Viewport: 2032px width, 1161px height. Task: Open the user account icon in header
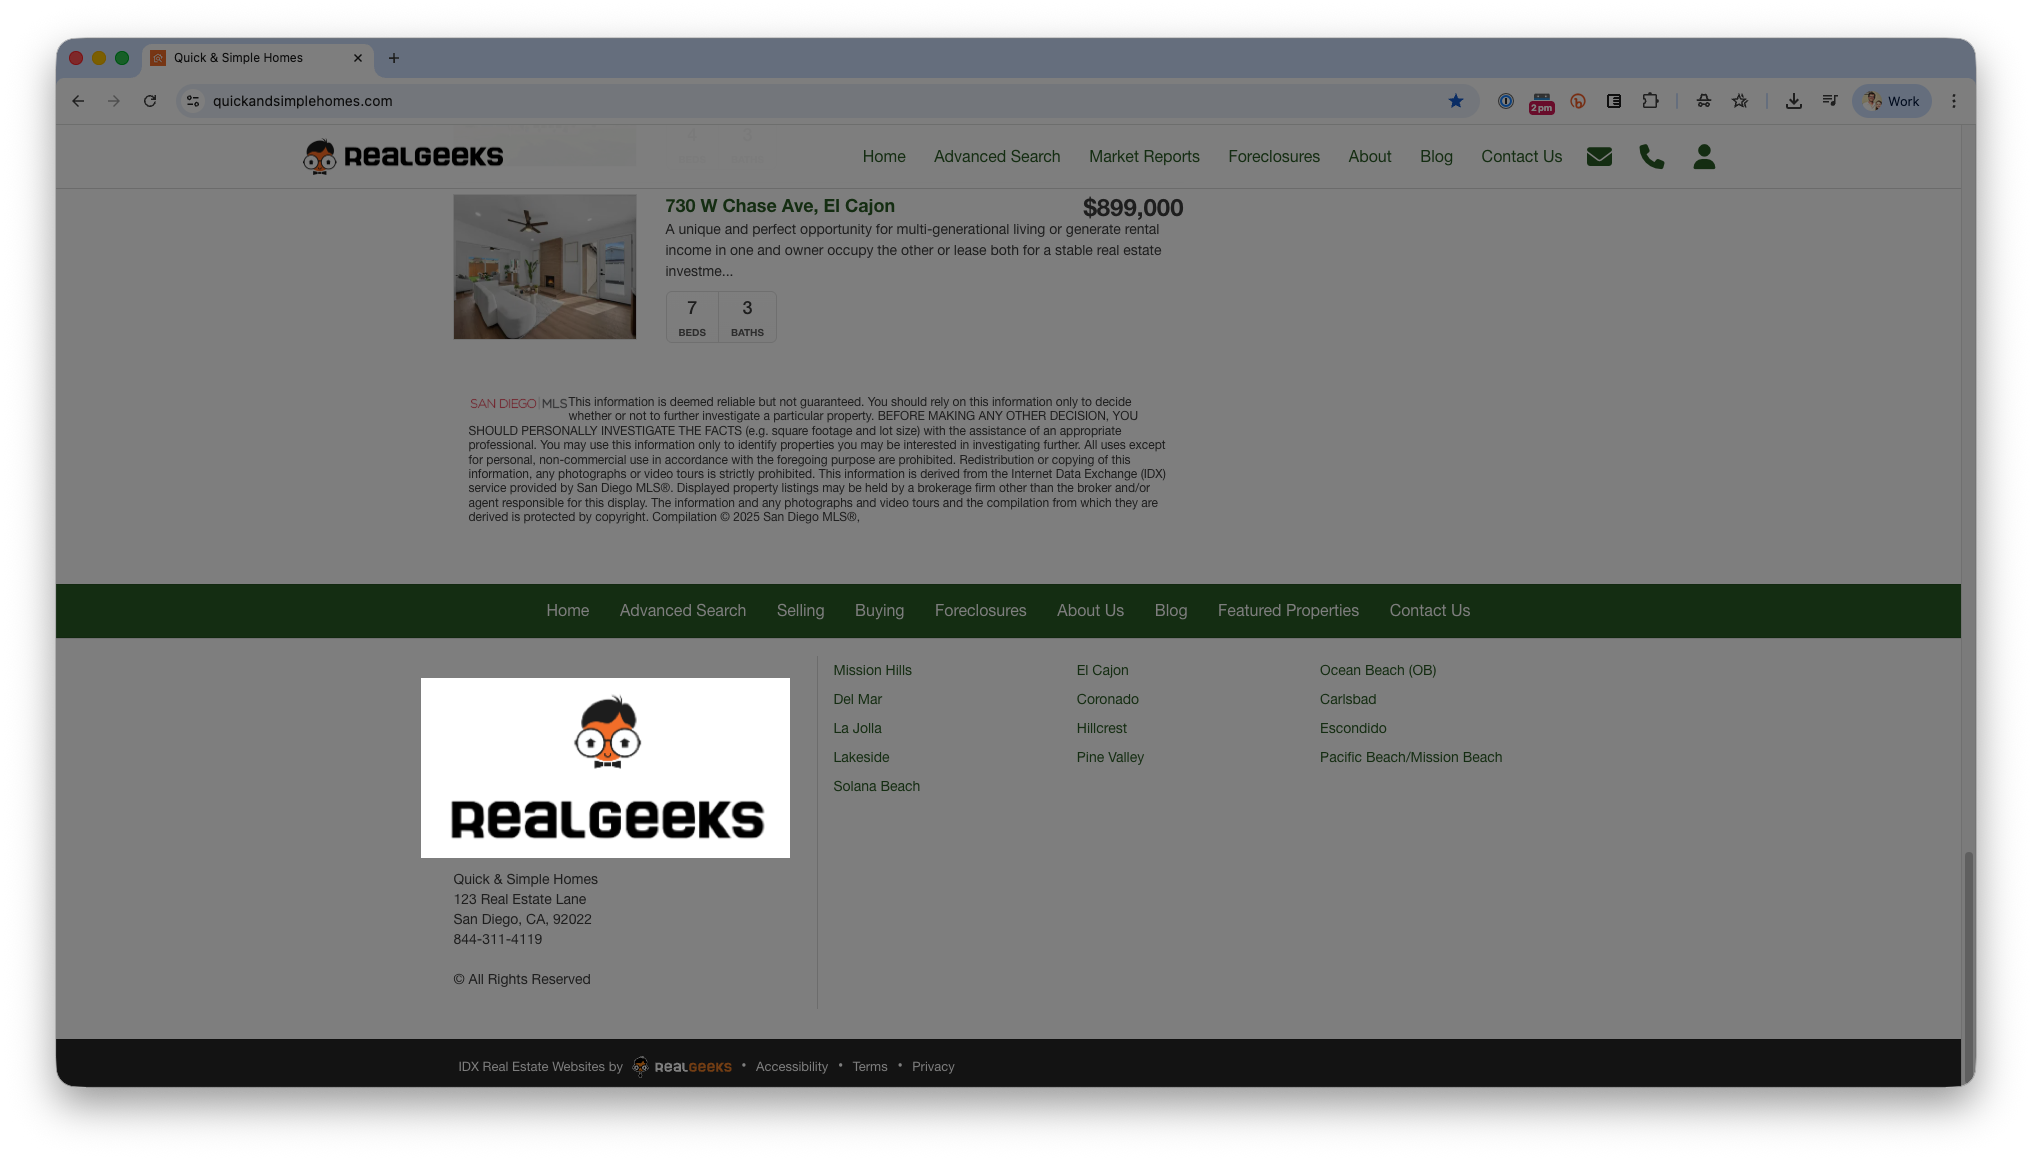click(1704, 157)
